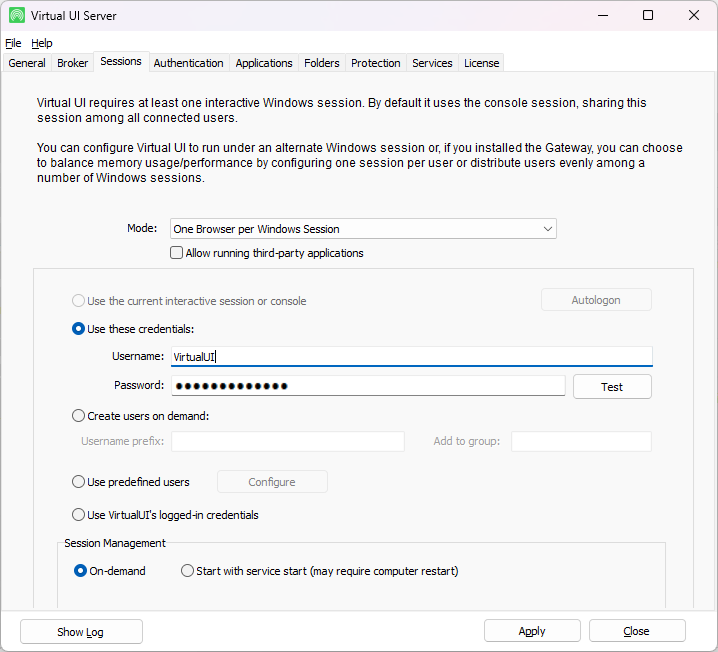
Task: Open the Show Log button
Action: point(81,631)
